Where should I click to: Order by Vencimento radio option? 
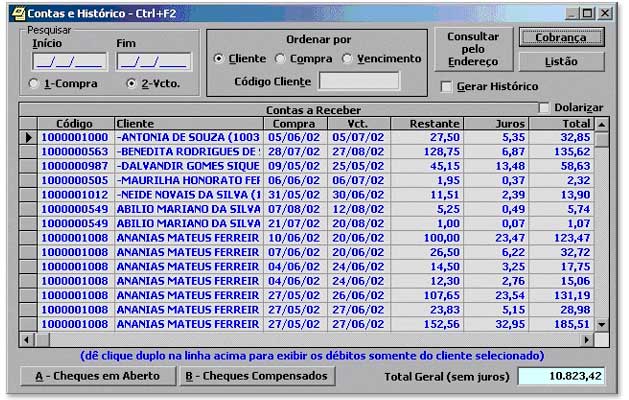347,59
